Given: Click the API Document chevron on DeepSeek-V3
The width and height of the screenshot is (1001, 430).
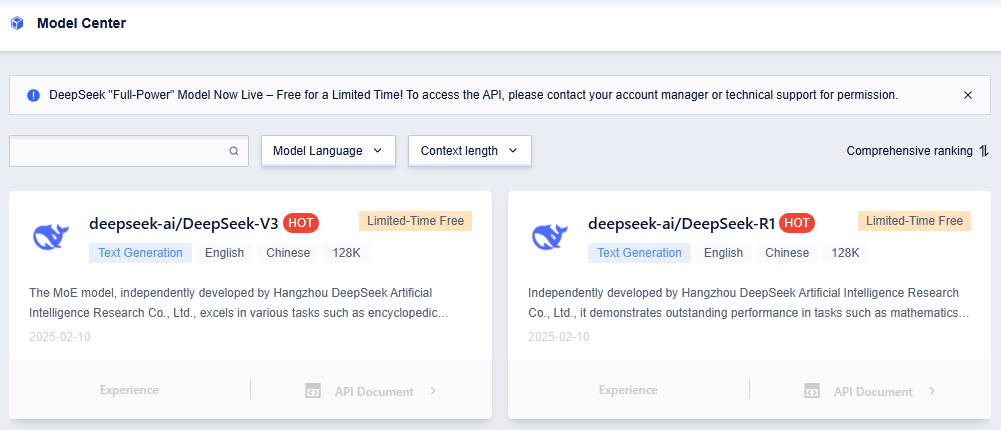Looking at the screenshot, I should 433,391.
